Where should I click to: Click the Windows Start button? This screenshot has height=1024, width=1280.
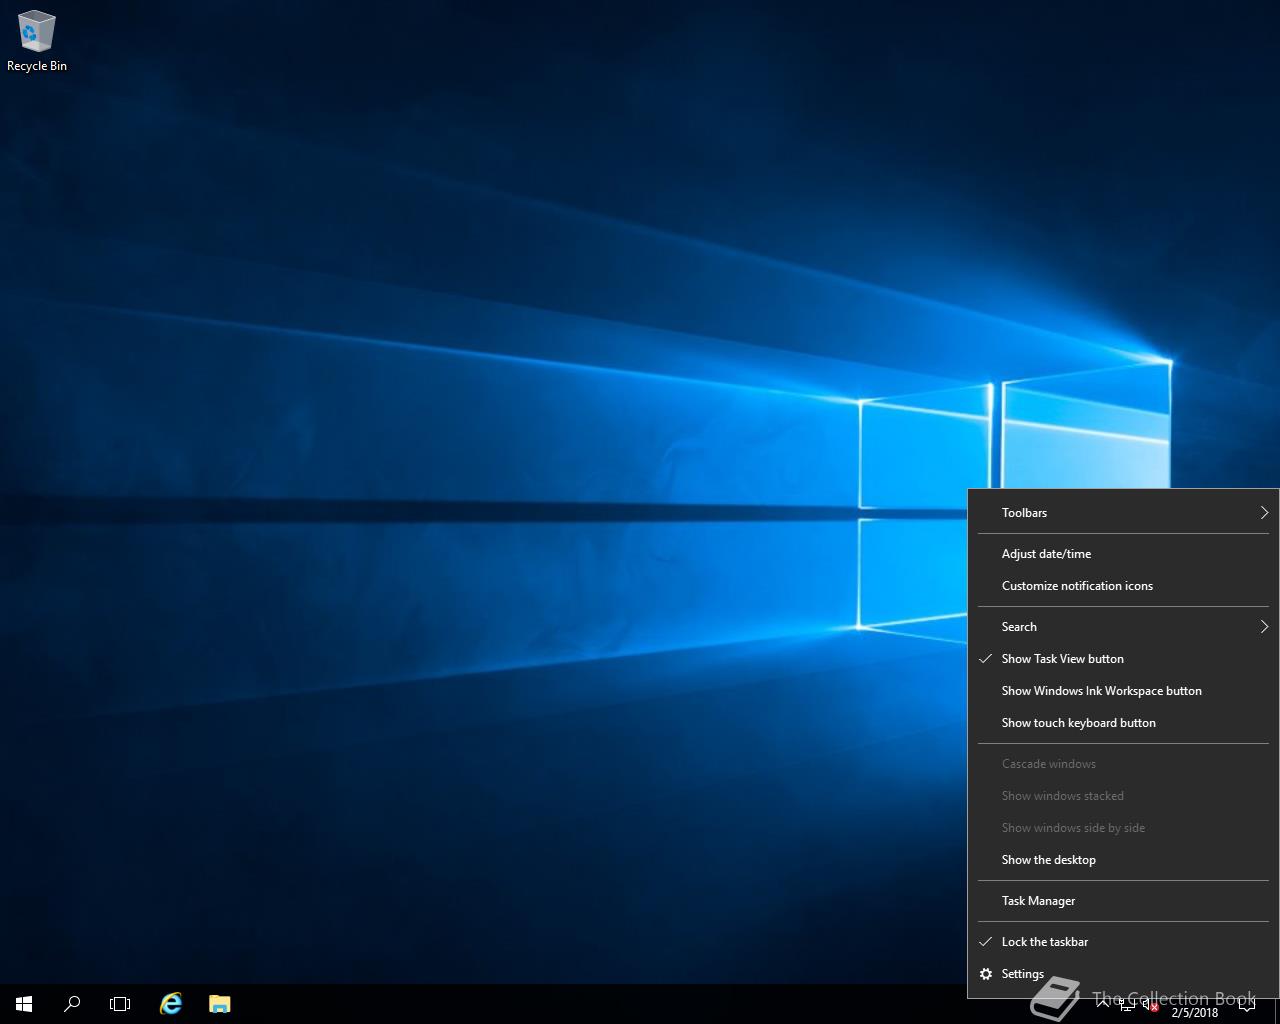24,1004
